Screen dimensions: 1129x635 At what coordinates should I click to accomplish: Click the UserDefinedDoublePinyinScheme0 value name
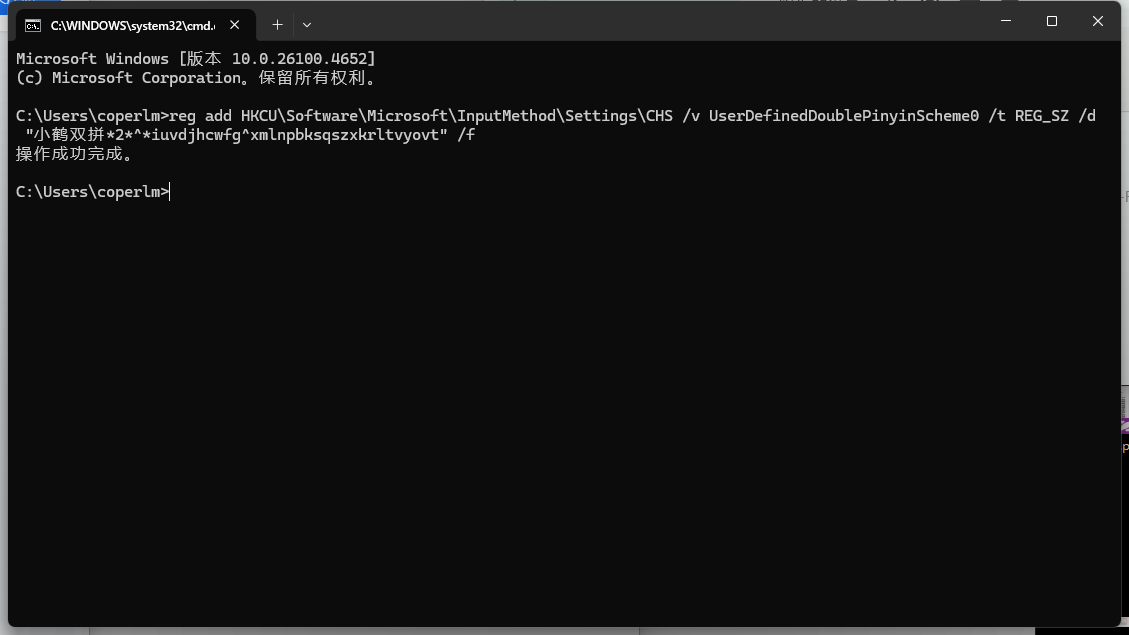tap(843, 115)
